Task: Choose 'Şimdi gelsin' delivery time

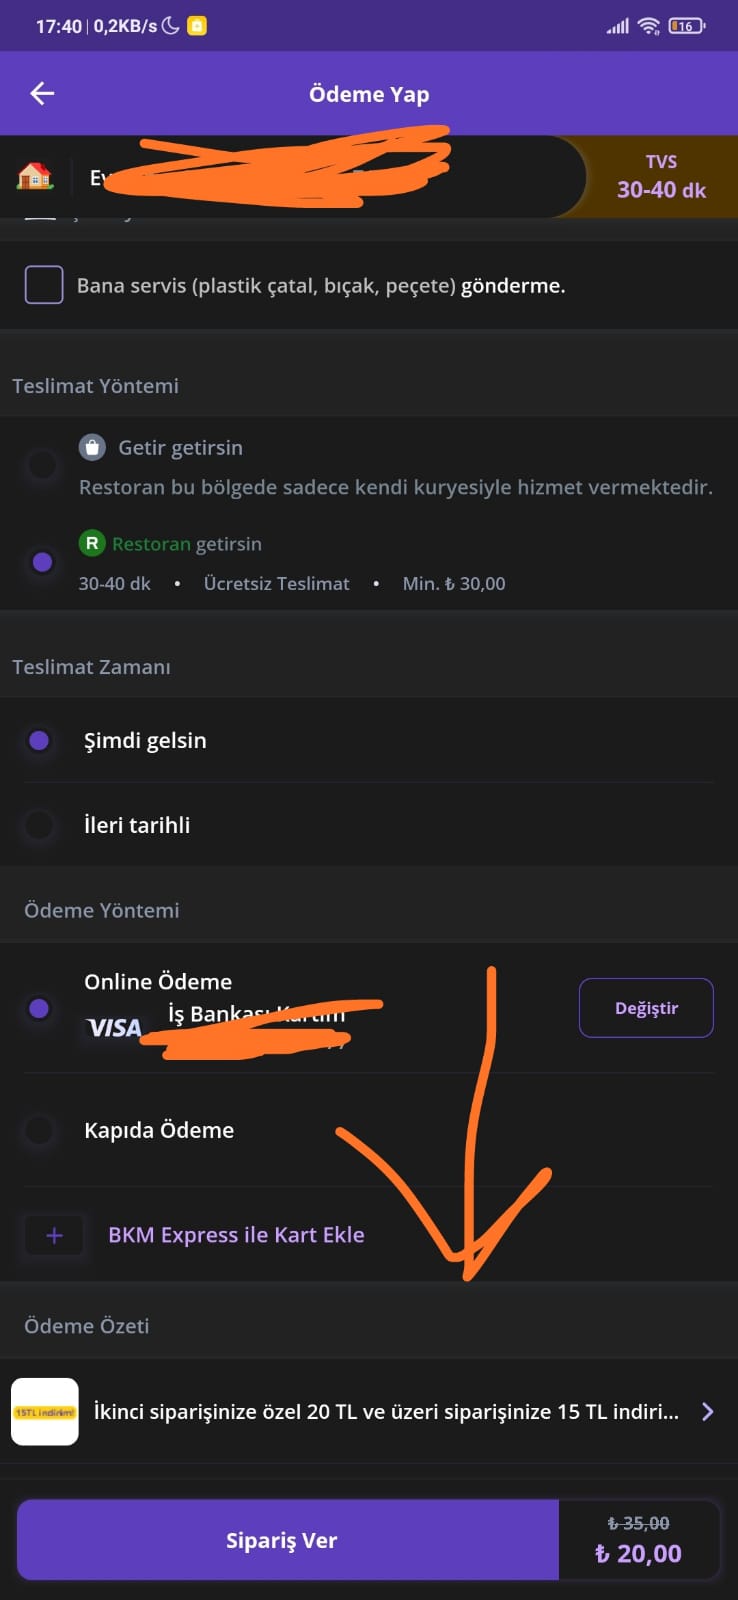Action: click(39, 741)
